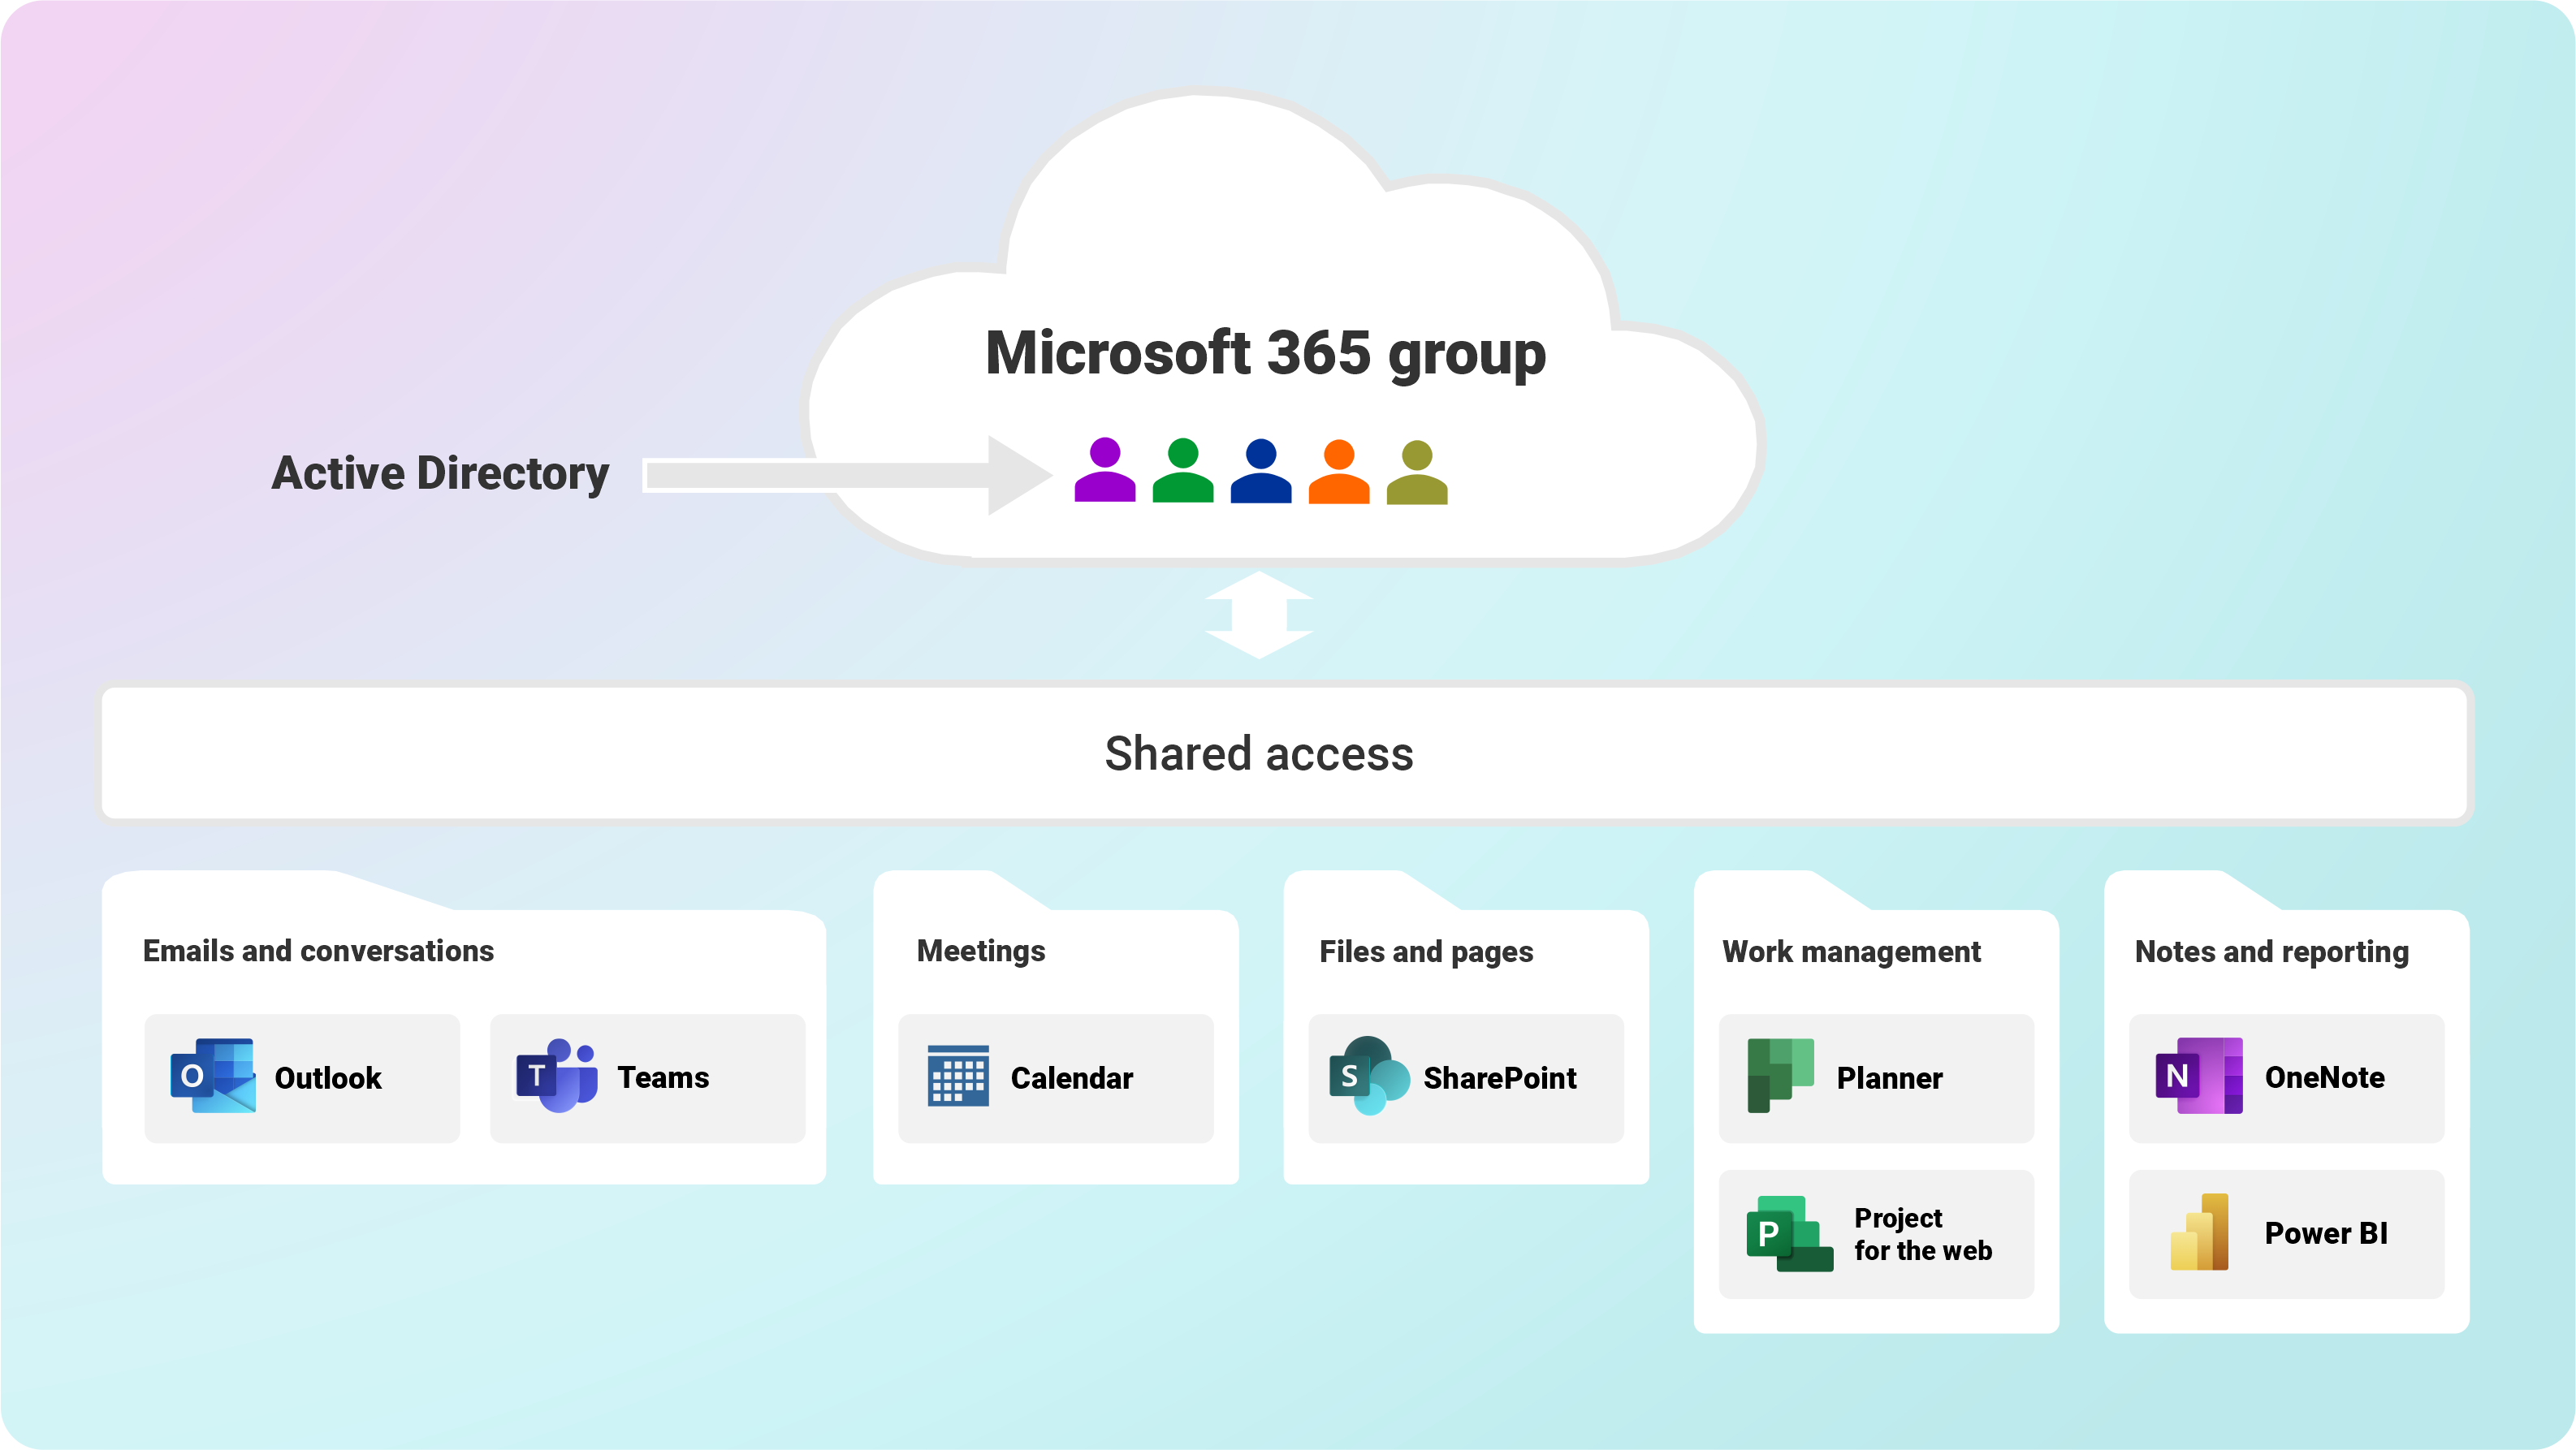Screen dimensions: 2576x1450
Task: Click the Outlook label text
Action: pos(328,1078)
